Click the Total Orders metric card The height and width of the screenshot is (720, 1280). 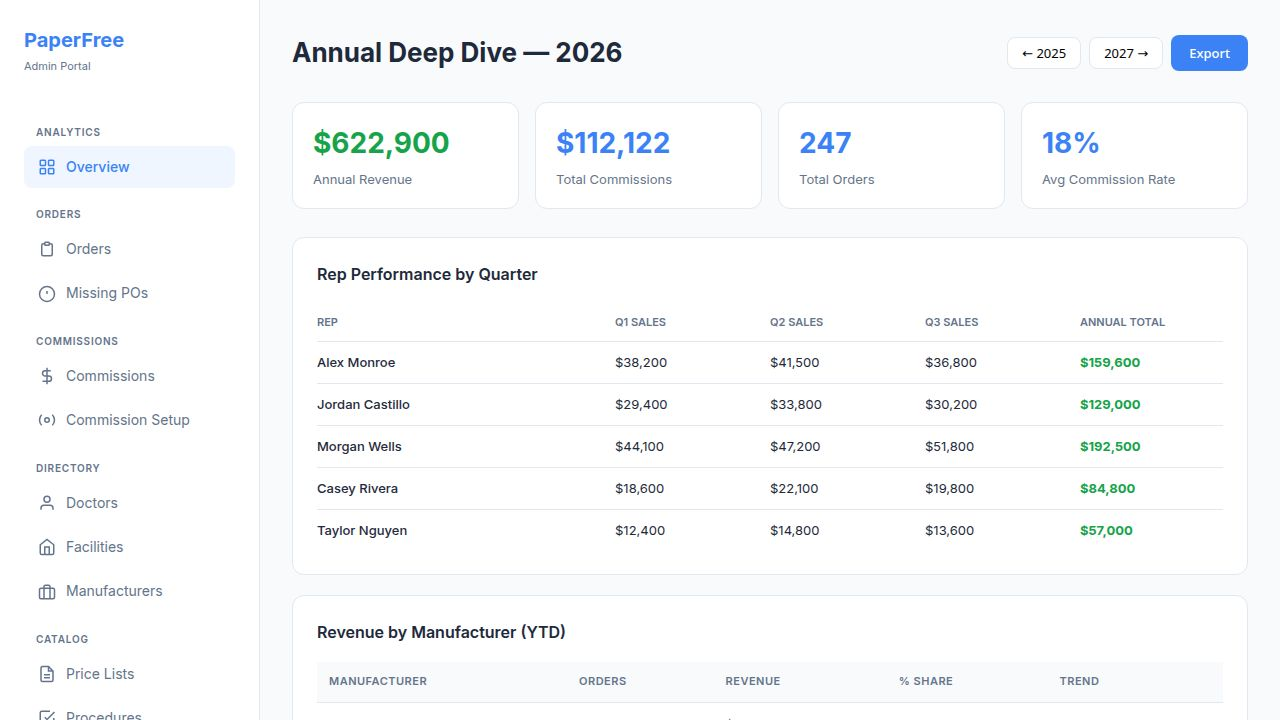click(x=891, y=155)
